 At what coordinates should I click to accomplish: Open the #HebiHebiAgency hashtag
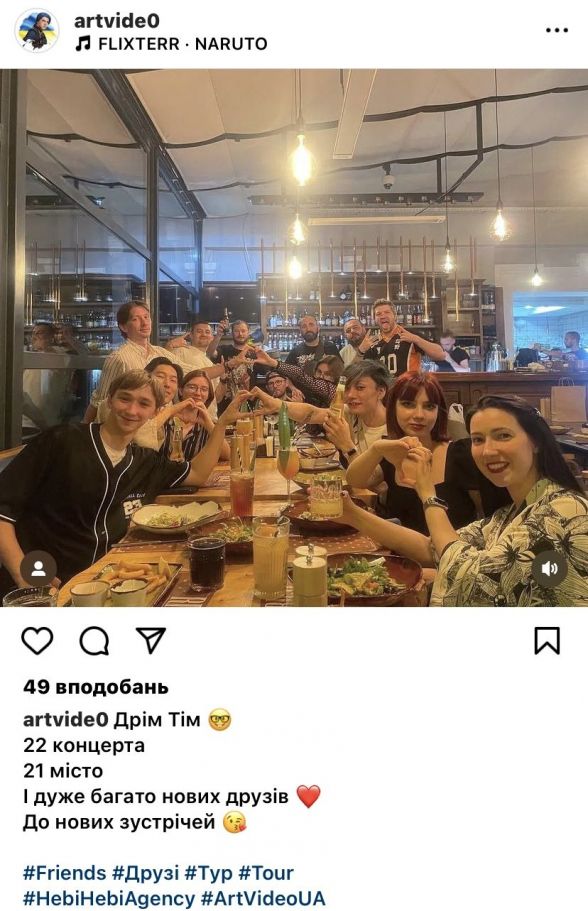click(x=109, y=898)
